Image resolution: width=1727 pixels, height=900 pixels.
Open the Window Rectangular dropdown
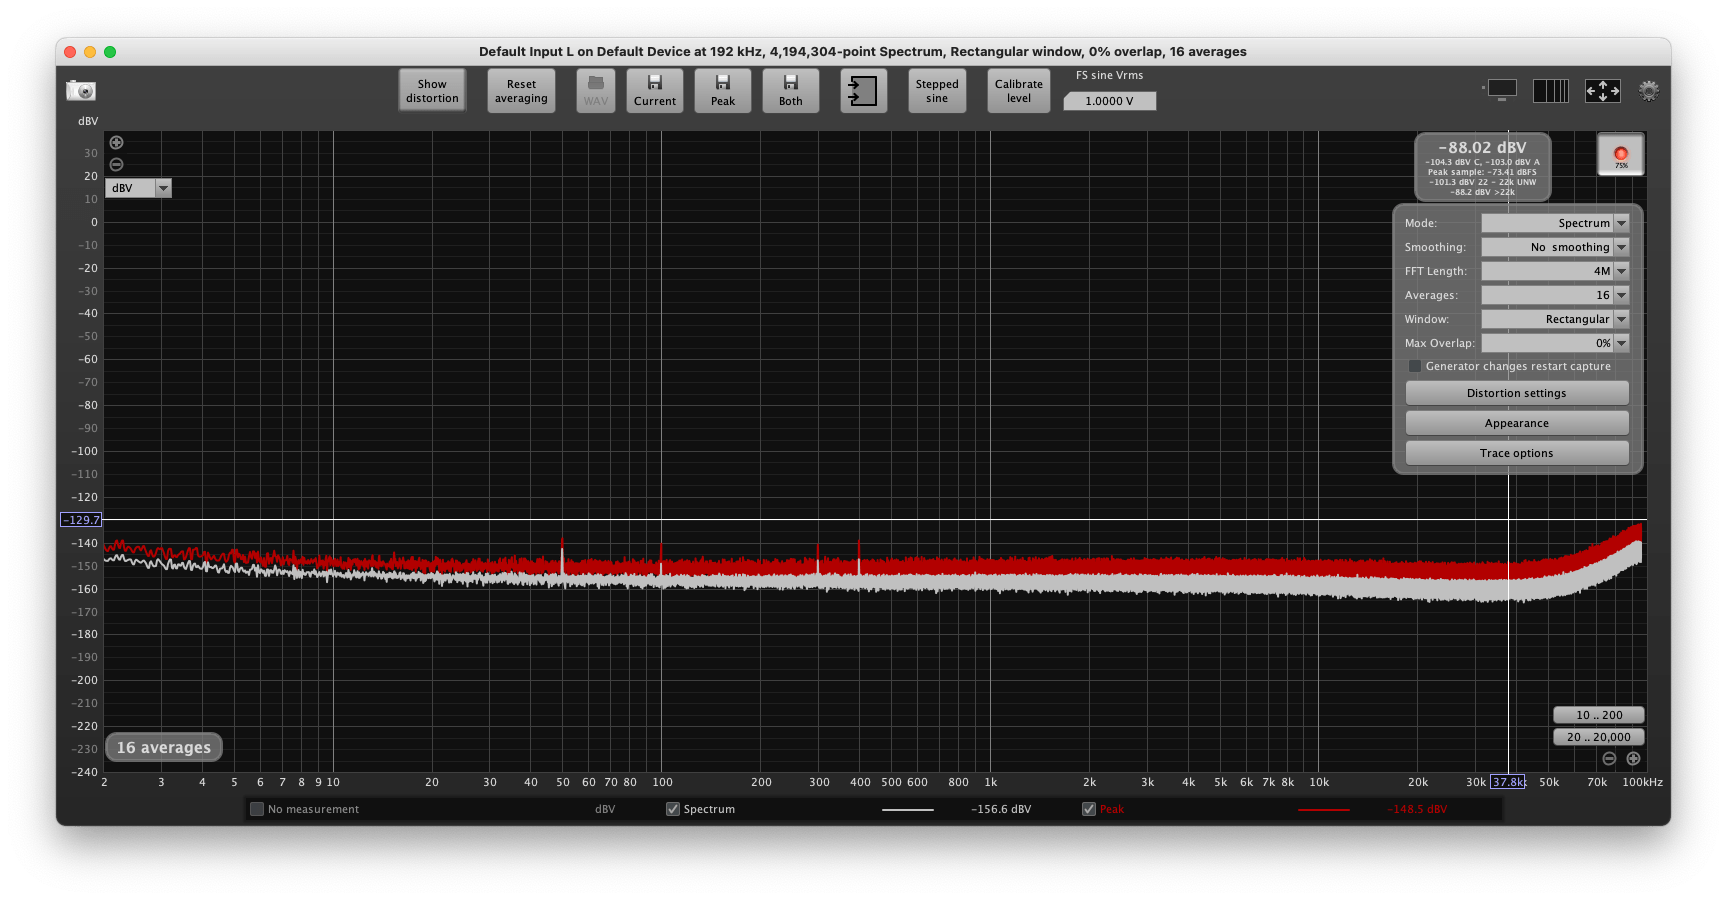1555,319
